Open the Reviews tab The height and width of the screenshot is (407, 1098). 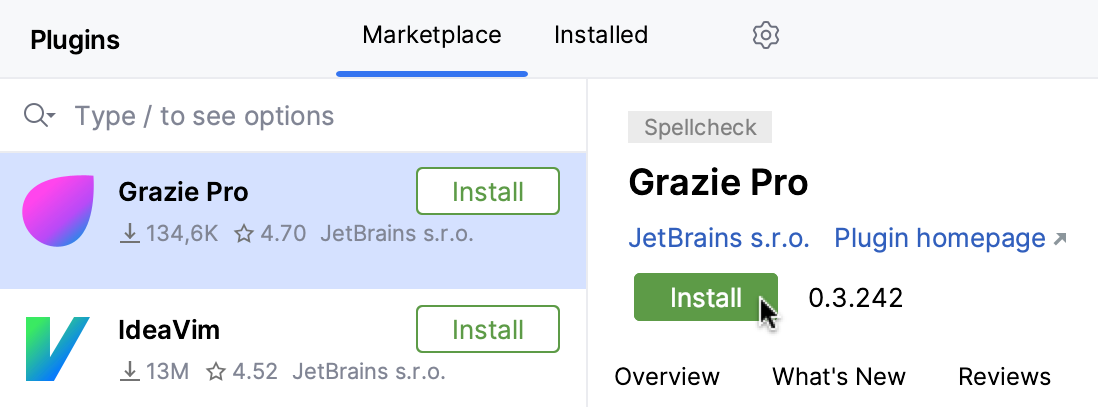coord(1004,377)
